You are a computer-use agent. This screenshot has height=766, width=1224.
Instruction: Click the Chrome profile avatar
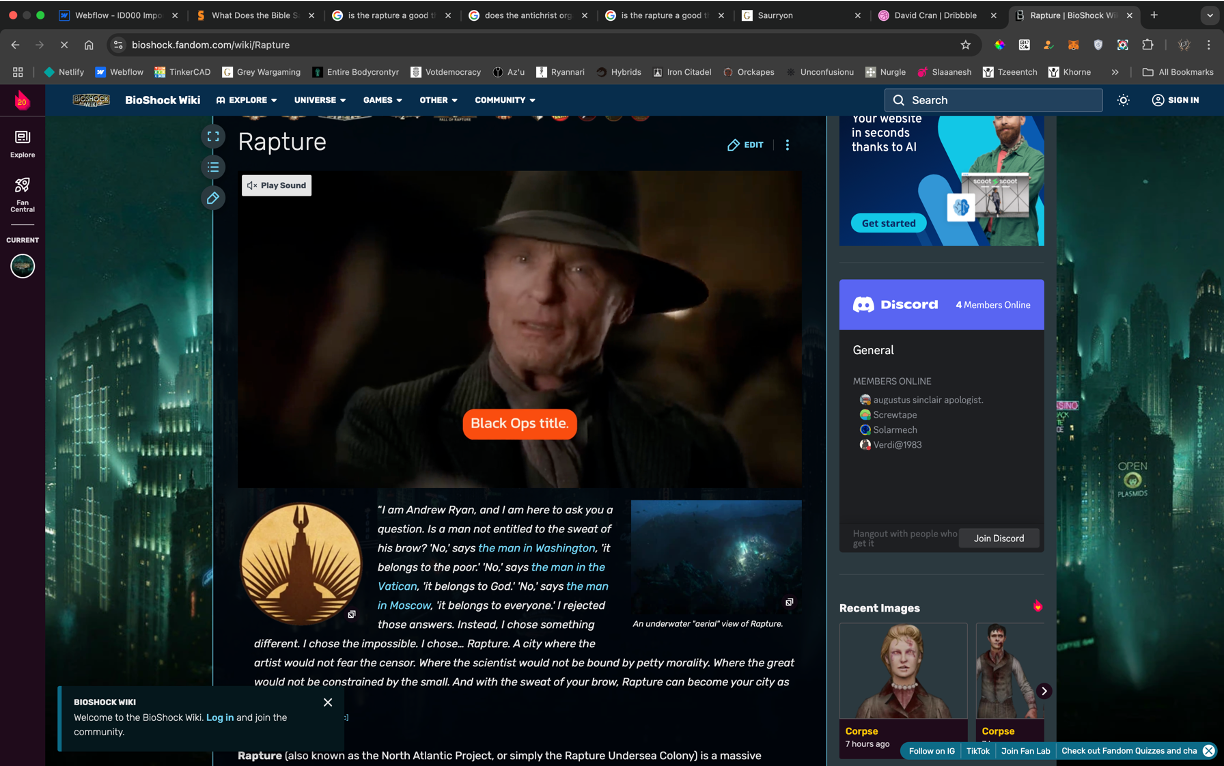tap(1184, 45)
